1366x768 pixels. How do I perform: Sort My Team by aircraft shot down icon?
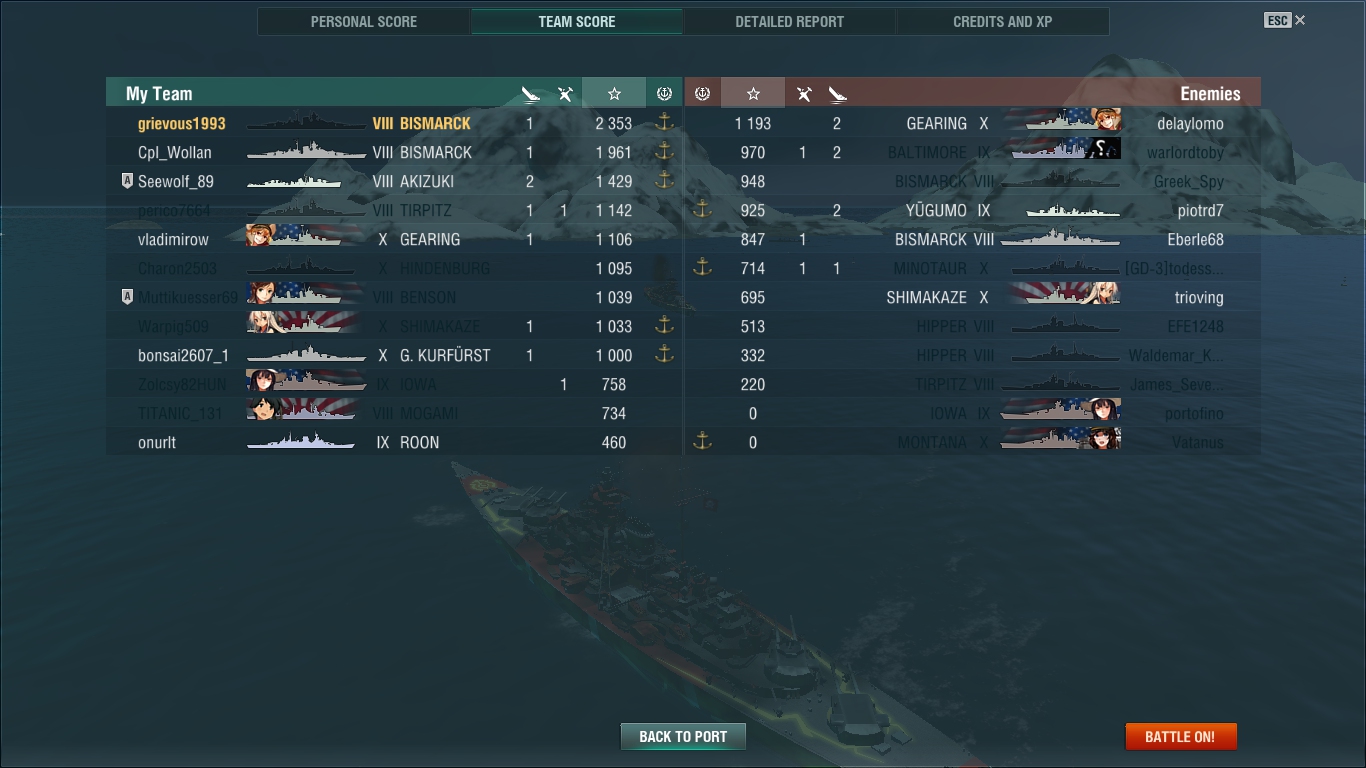pyautogui.click(x=565, y=94)
